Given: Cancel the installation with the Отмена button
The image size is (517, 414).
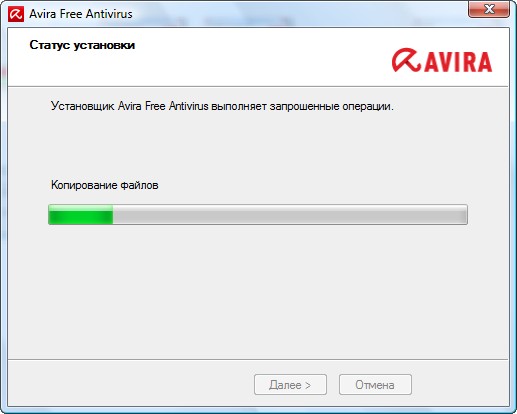Looking at the screenshot, I should [375, 385].
